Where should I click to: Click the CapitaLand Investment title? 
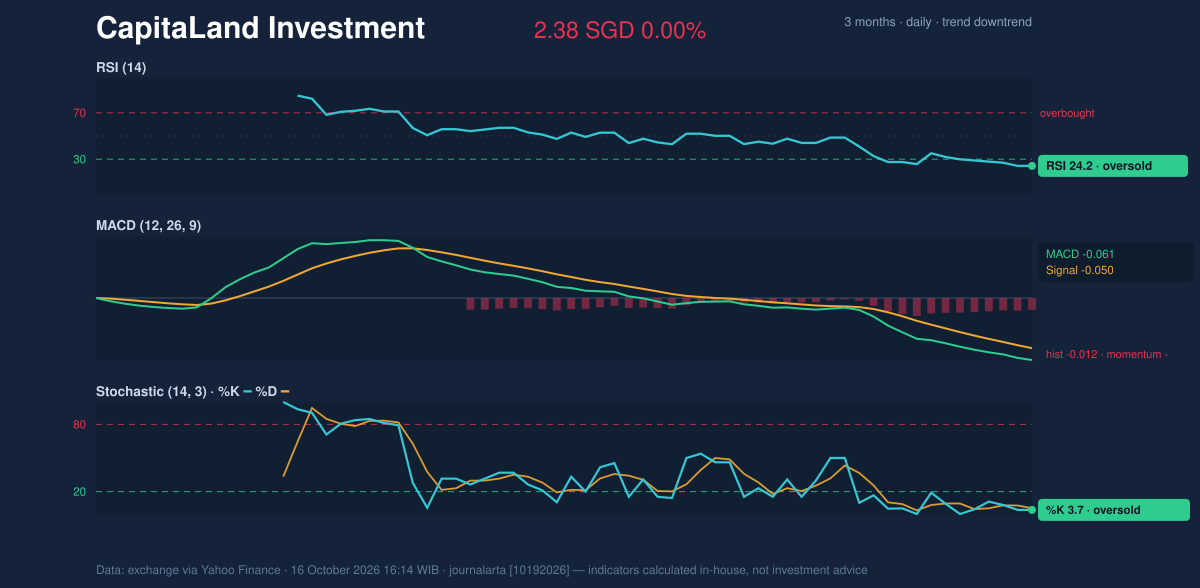pos(260,28)
